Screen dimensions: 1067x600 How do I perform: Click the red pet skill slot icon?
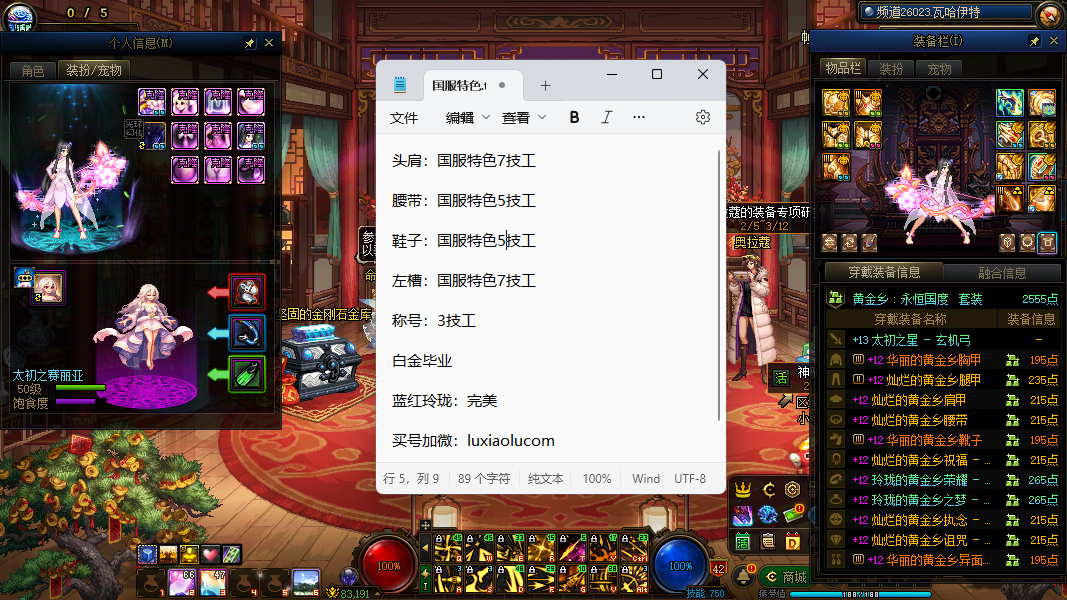[247, 292]
